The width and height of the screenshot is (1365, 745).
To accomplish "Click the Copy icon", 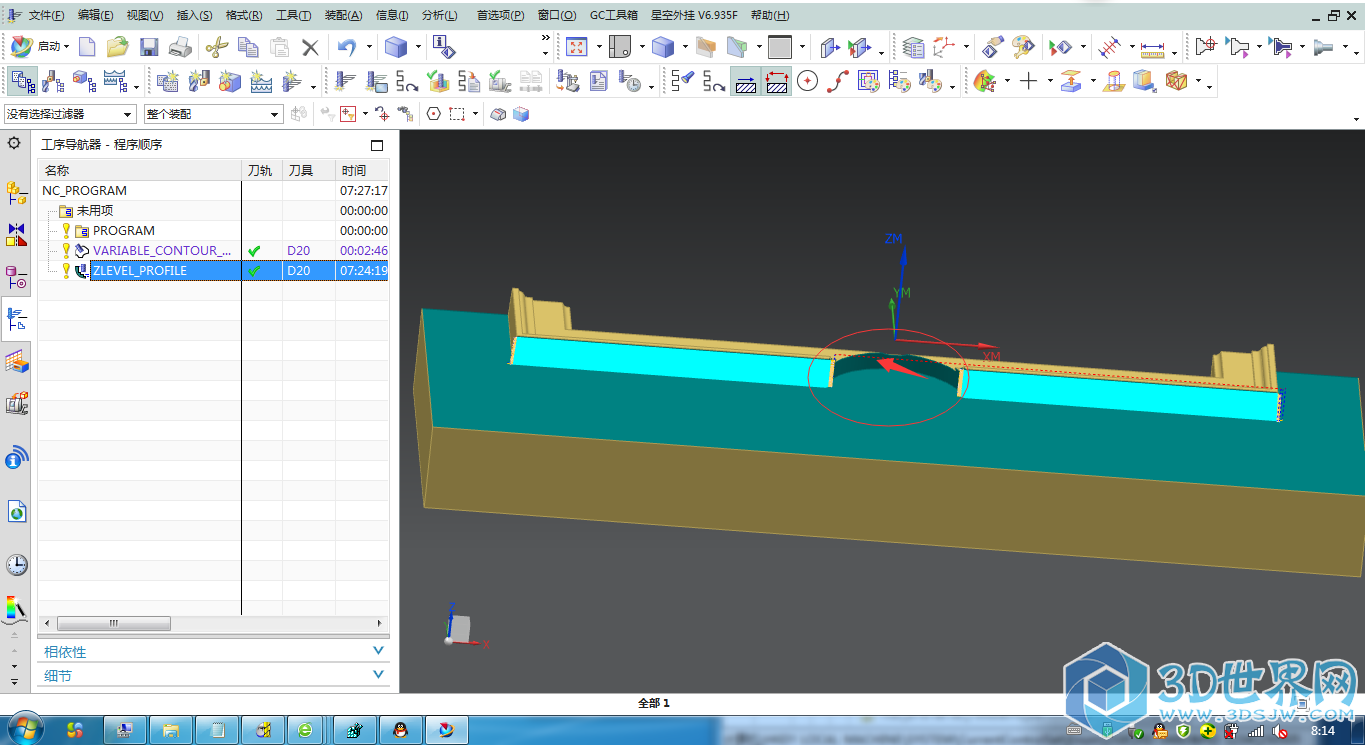I will (x=248, y=47).
